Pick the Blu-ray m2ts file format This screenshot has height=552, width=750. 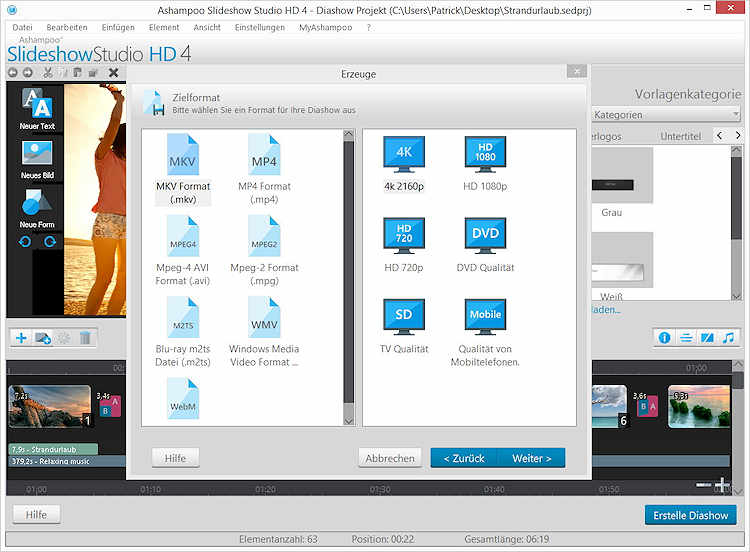coord(183,317)
